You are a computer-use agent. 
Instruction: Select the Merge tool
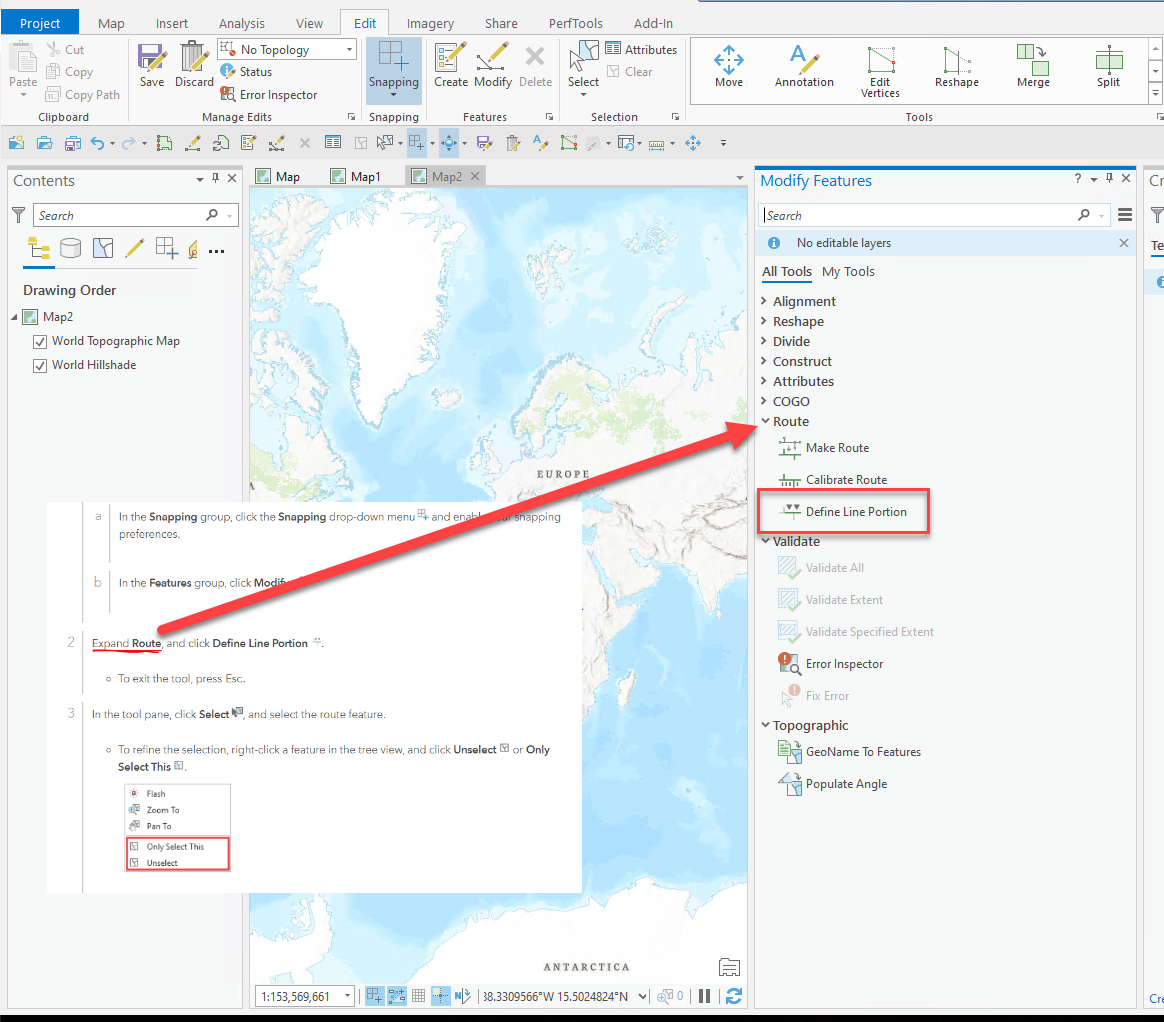tap(1032, 66)
